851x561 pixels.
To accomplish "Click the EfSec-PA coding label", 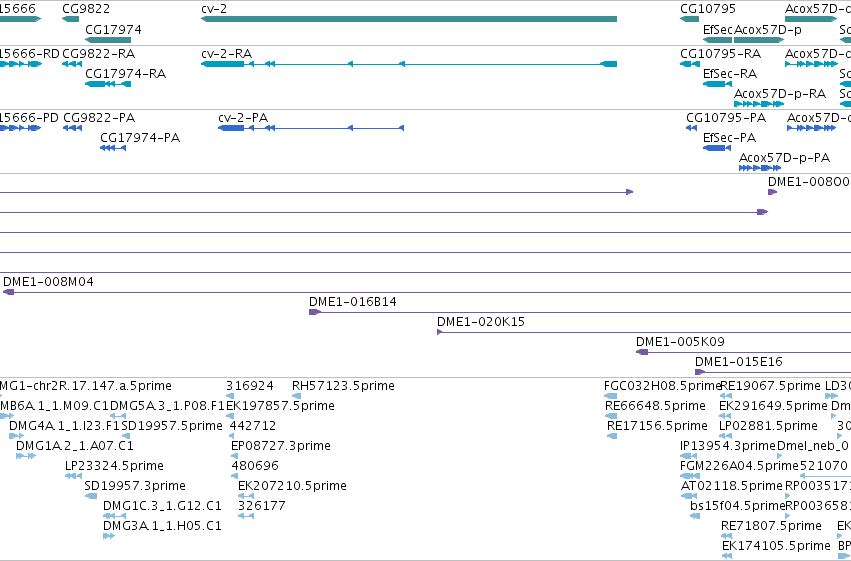I will coord(729,137).
